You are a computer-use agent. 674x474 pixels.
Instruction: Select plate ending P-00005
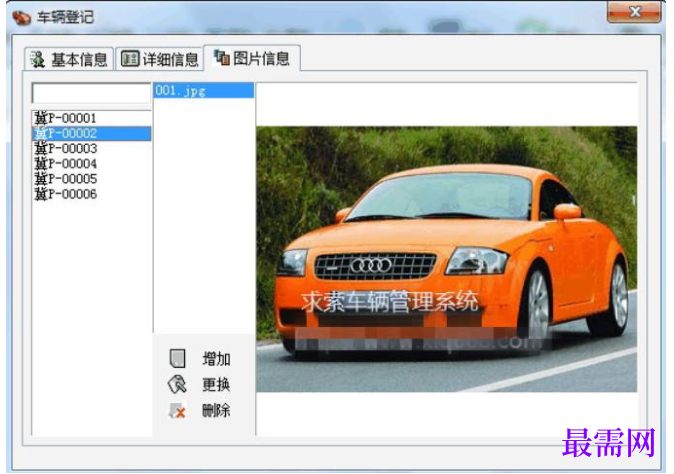(x=92, y=178)
